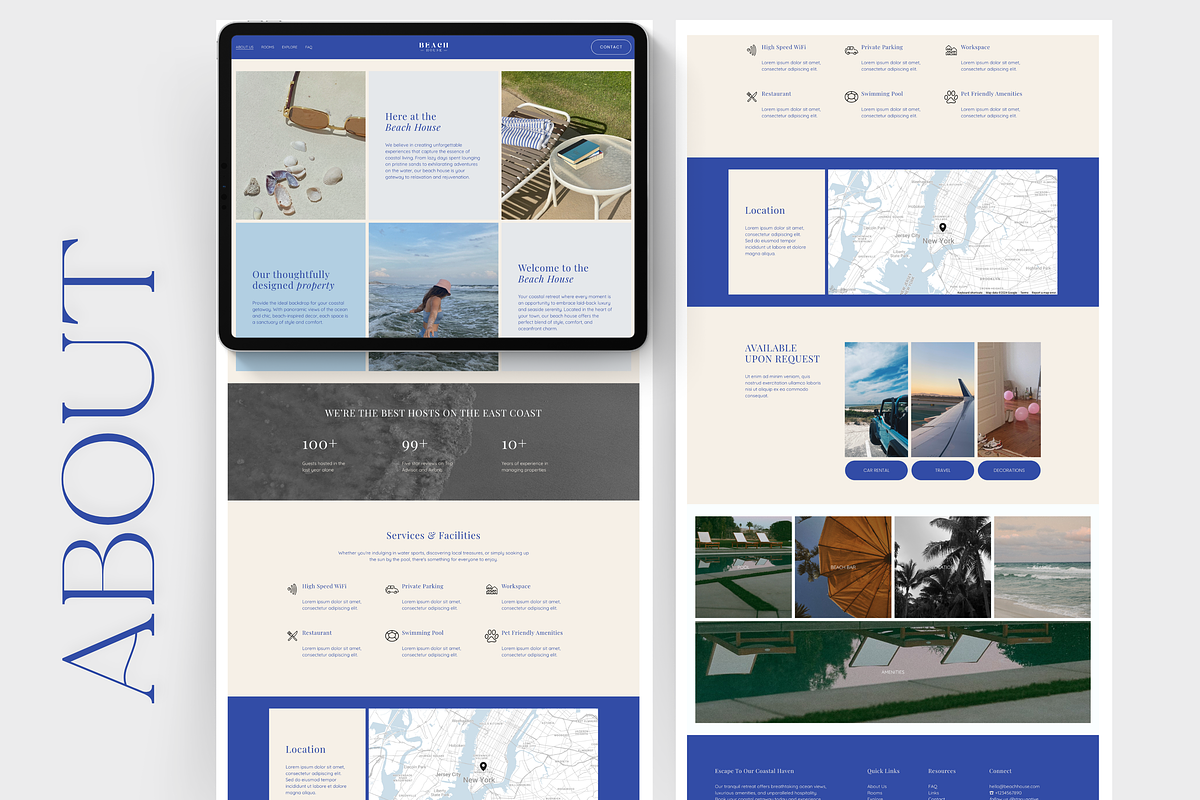Click the New York map pin on the right page map
Screen dimensions: 1200x800
point(942,228)
